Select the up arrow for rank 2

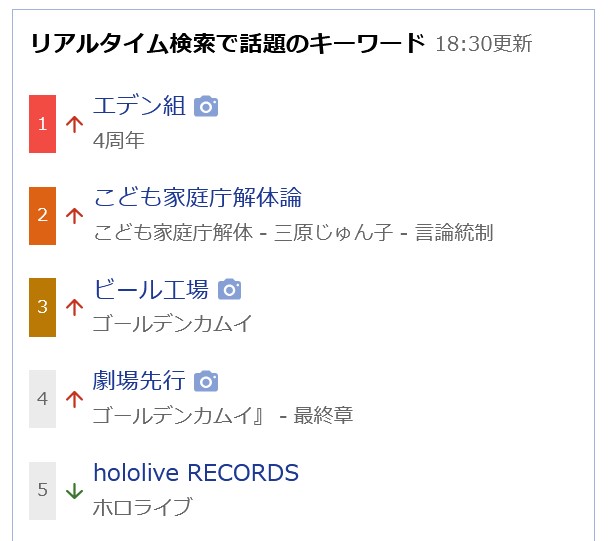(74, 215)
